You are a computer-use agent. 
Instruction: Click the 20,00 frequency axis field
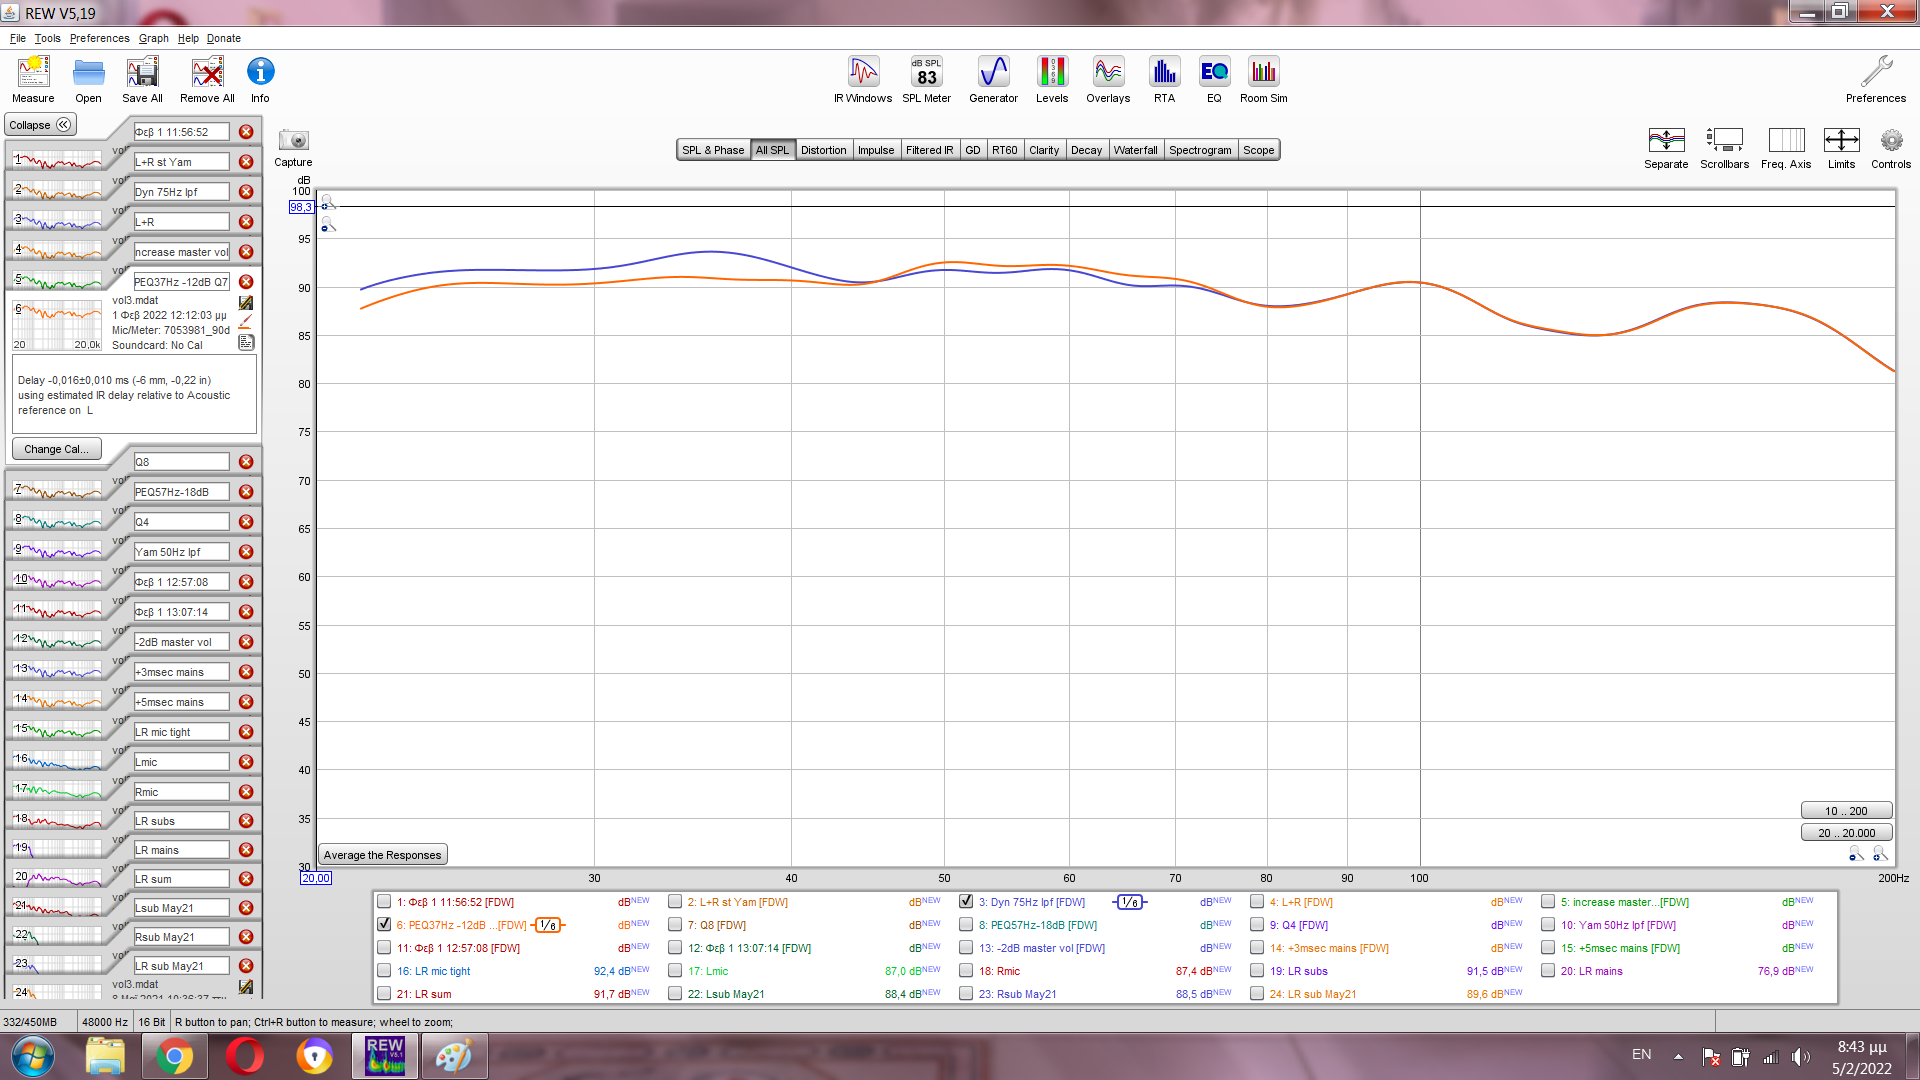tap(316, 878)
